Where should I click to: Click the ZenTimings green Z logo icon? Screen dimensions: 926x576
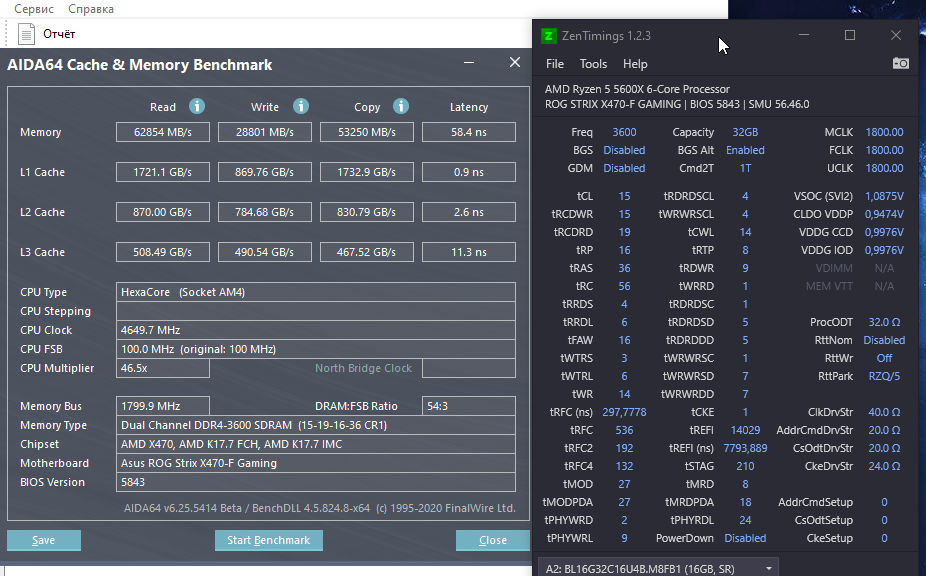548,36
